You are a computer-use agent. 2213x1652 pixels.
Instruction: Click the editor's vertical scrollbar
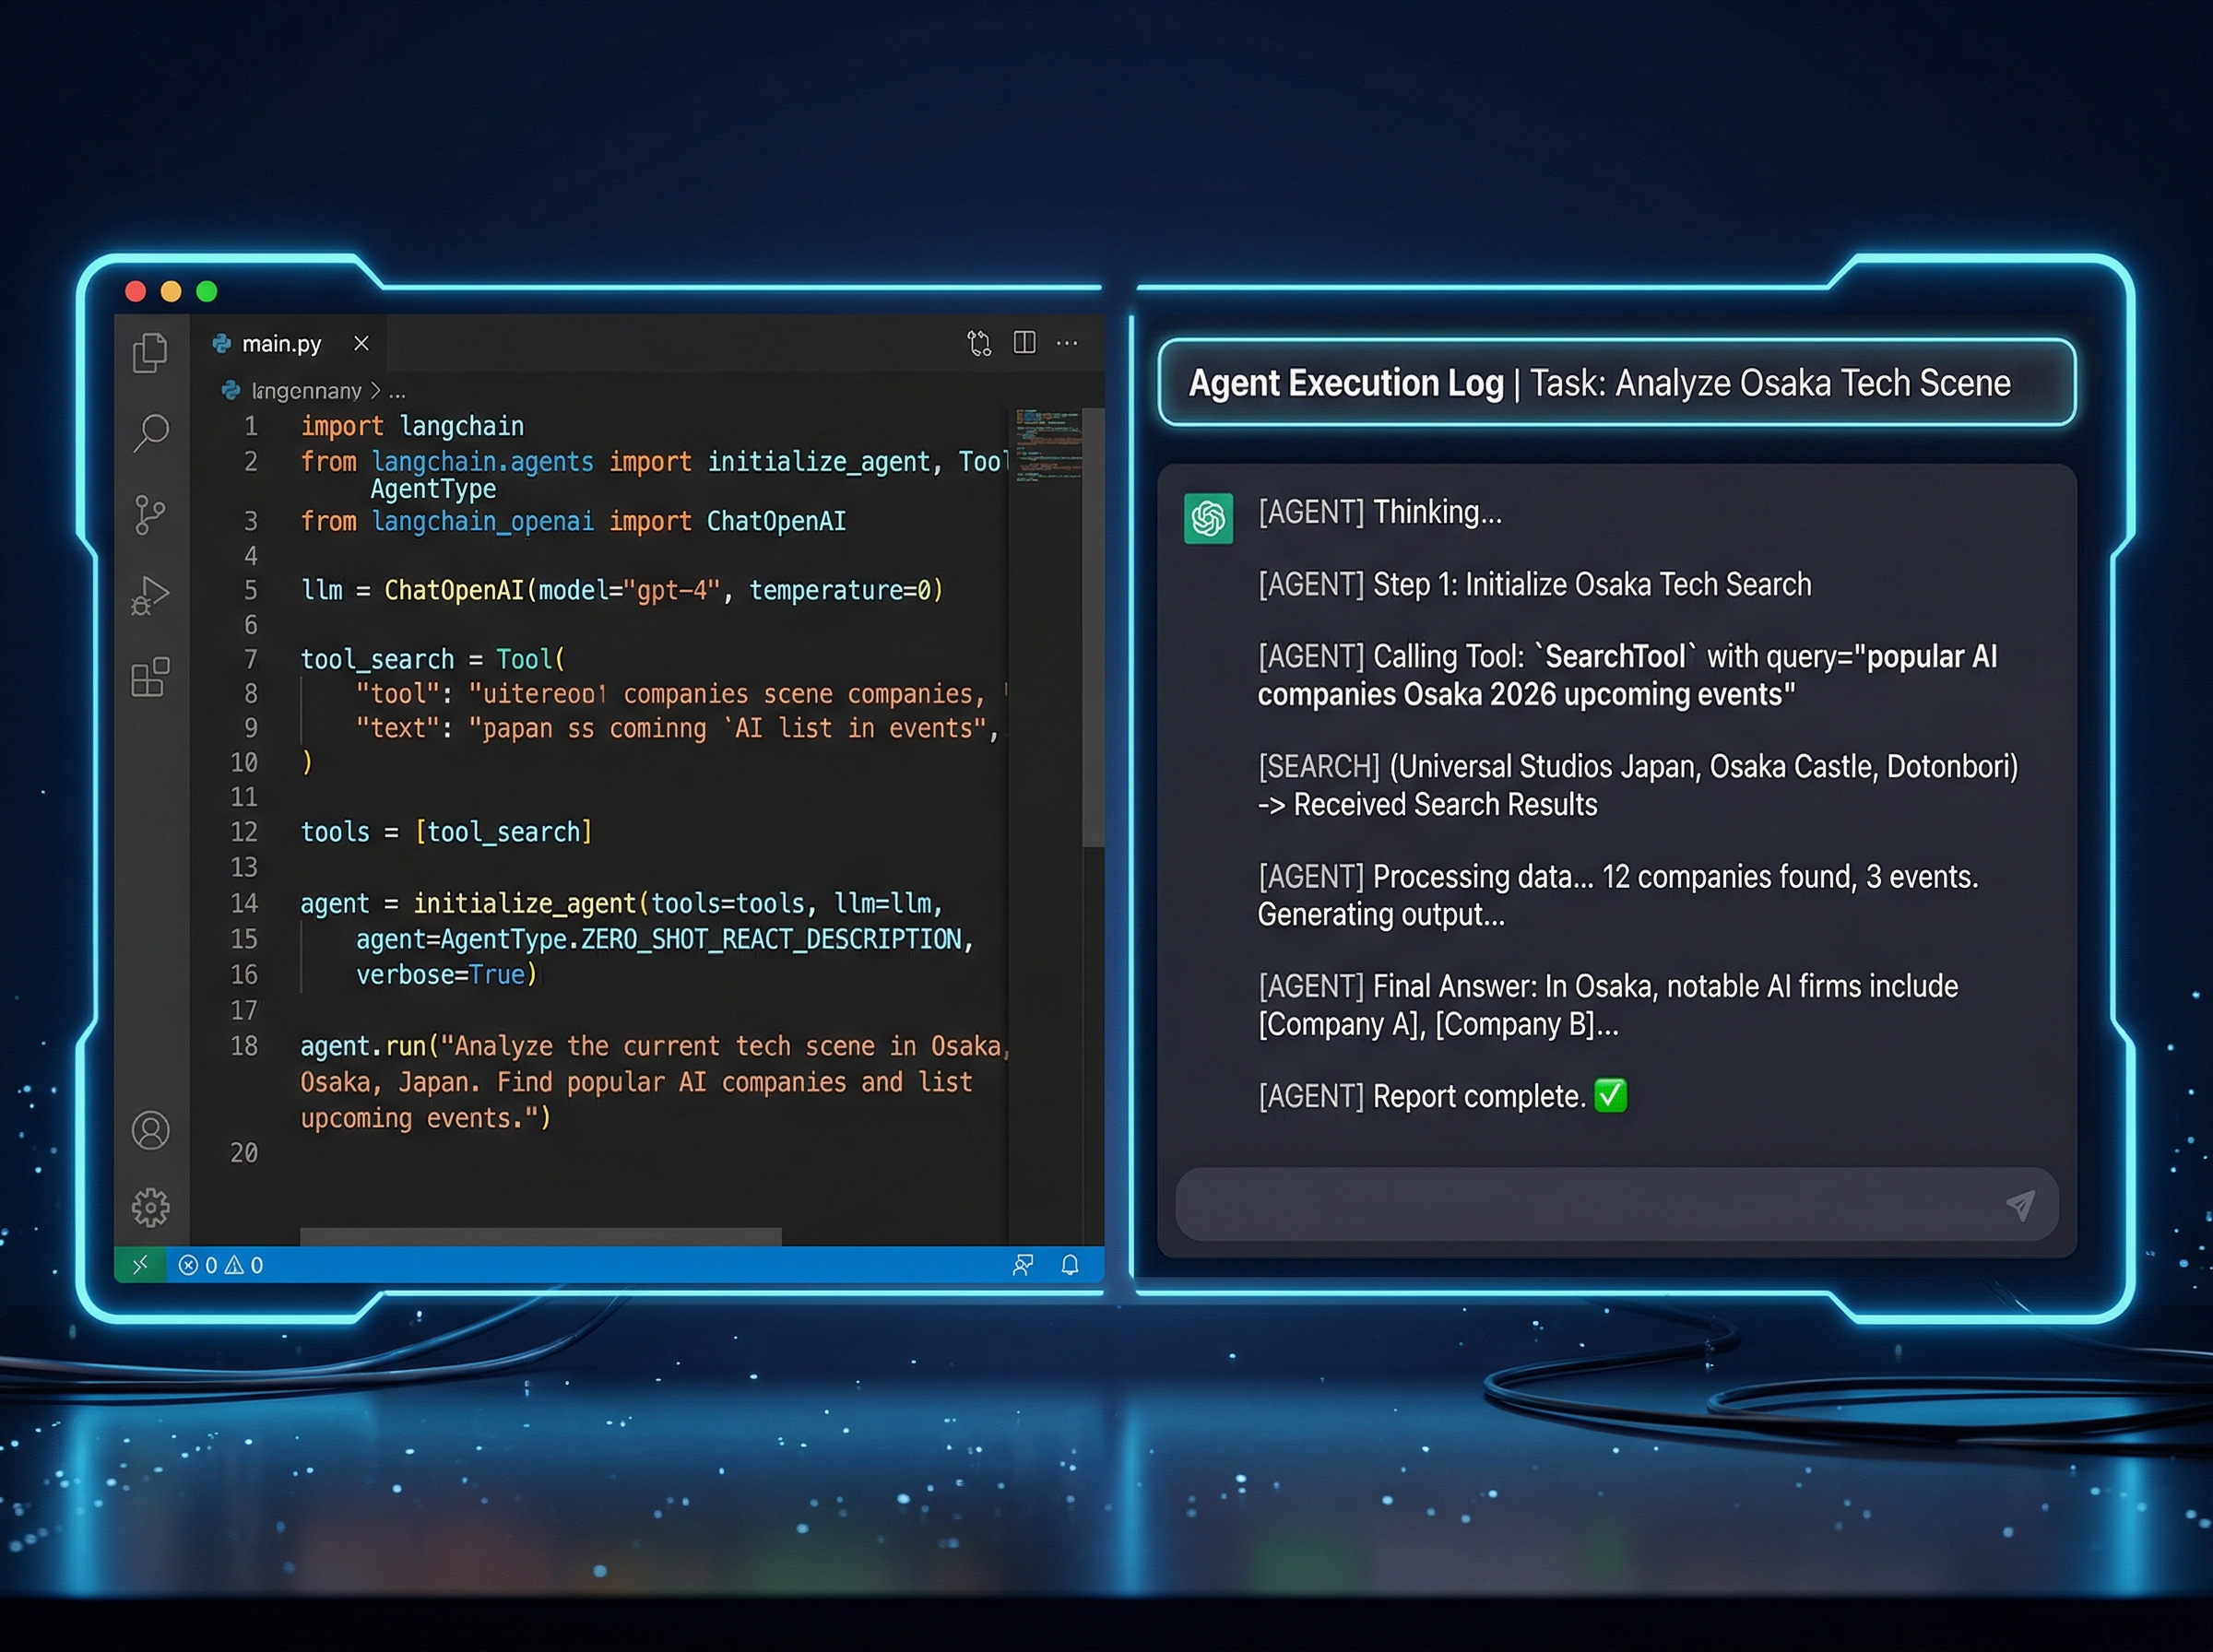[1093, 627]
